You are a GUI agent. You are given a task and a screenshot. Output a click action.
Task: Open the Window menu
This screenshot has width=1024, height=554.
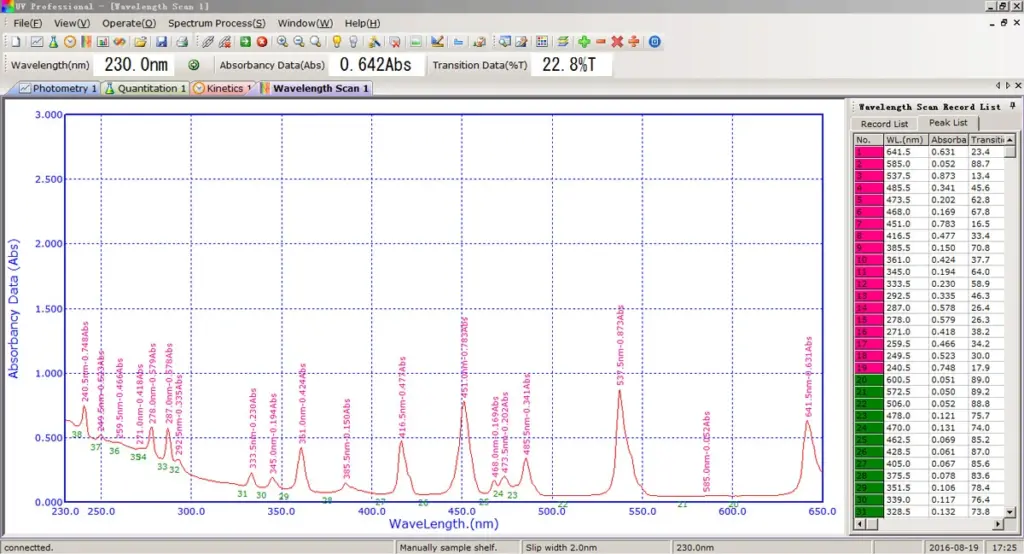pos(305,23)
